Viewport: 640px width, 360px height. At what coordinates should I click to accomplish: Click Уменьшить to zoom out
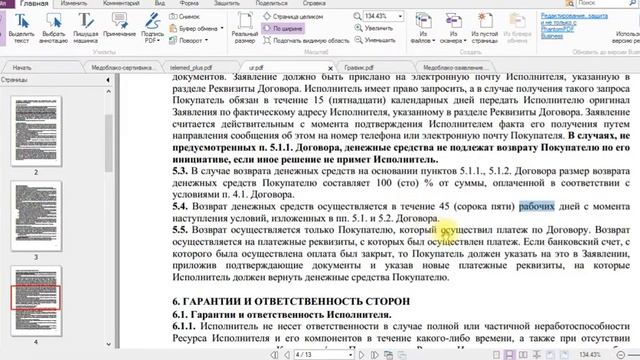pyautogui.click(x=375, y=40)
